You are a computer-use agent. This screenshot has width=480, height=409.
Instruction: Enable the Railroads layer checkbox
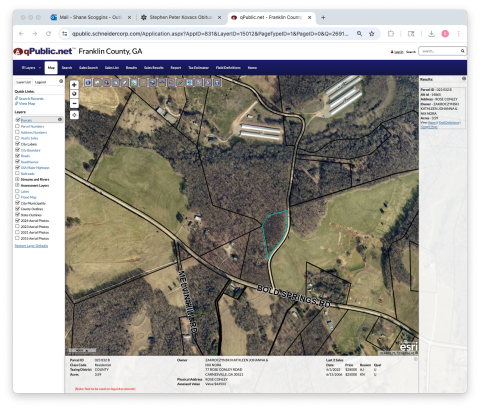click(17, 173)
